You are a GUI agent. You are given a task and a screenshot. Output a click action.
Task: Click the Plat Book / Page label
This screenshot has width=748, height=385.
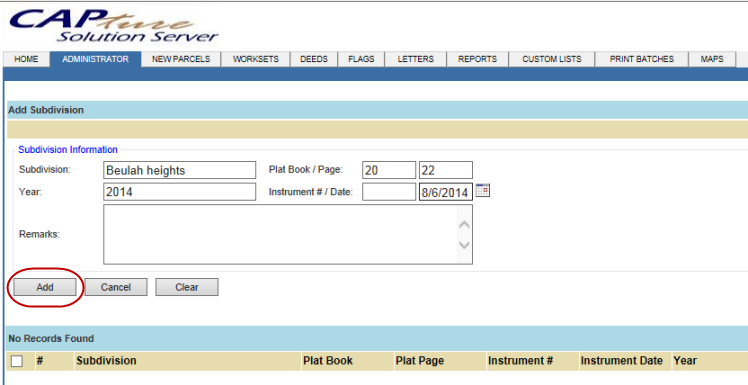click(x=306, y=169)
